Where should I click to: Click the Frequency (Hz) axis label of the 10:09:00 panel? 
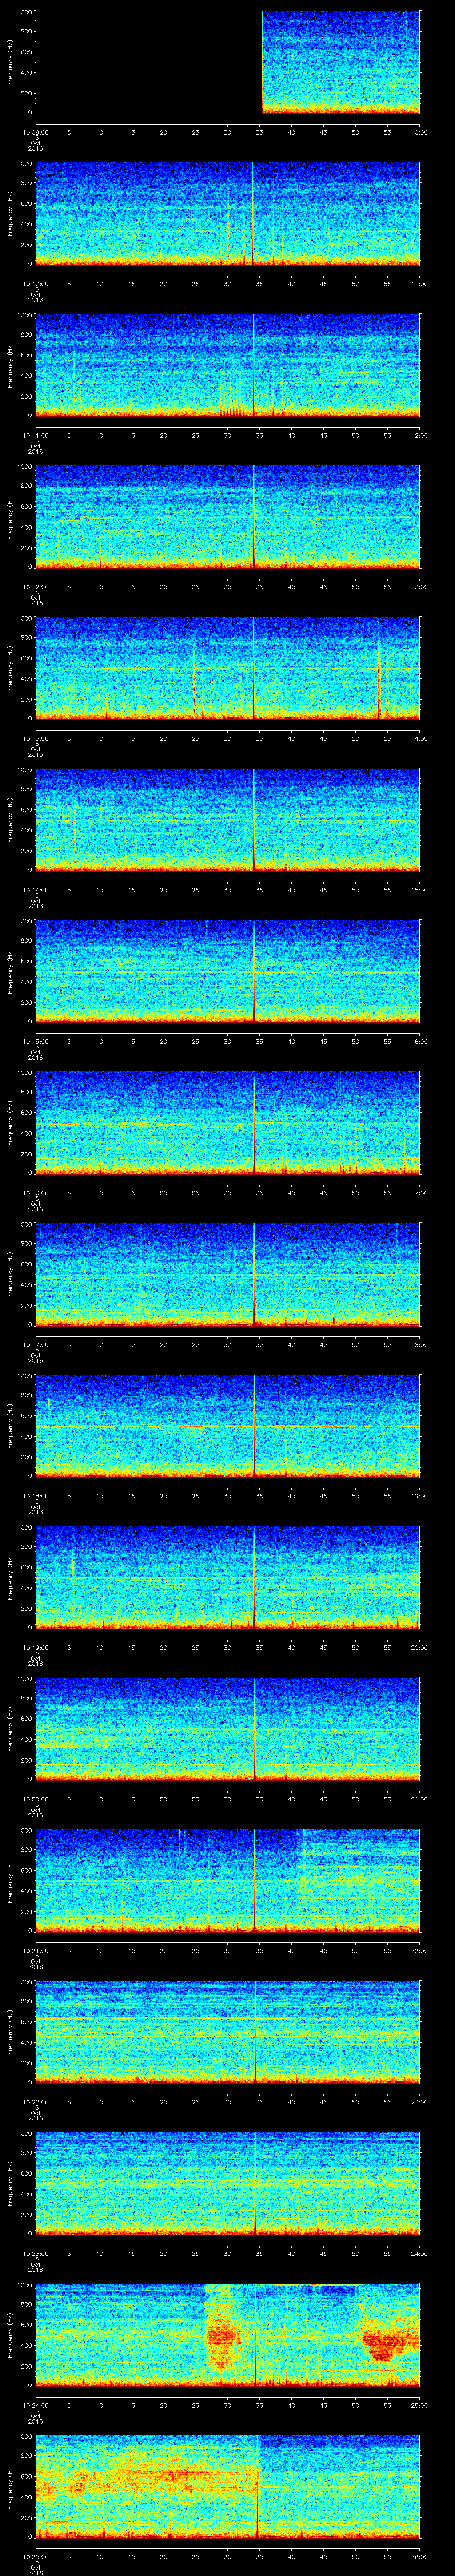point(10,62)
